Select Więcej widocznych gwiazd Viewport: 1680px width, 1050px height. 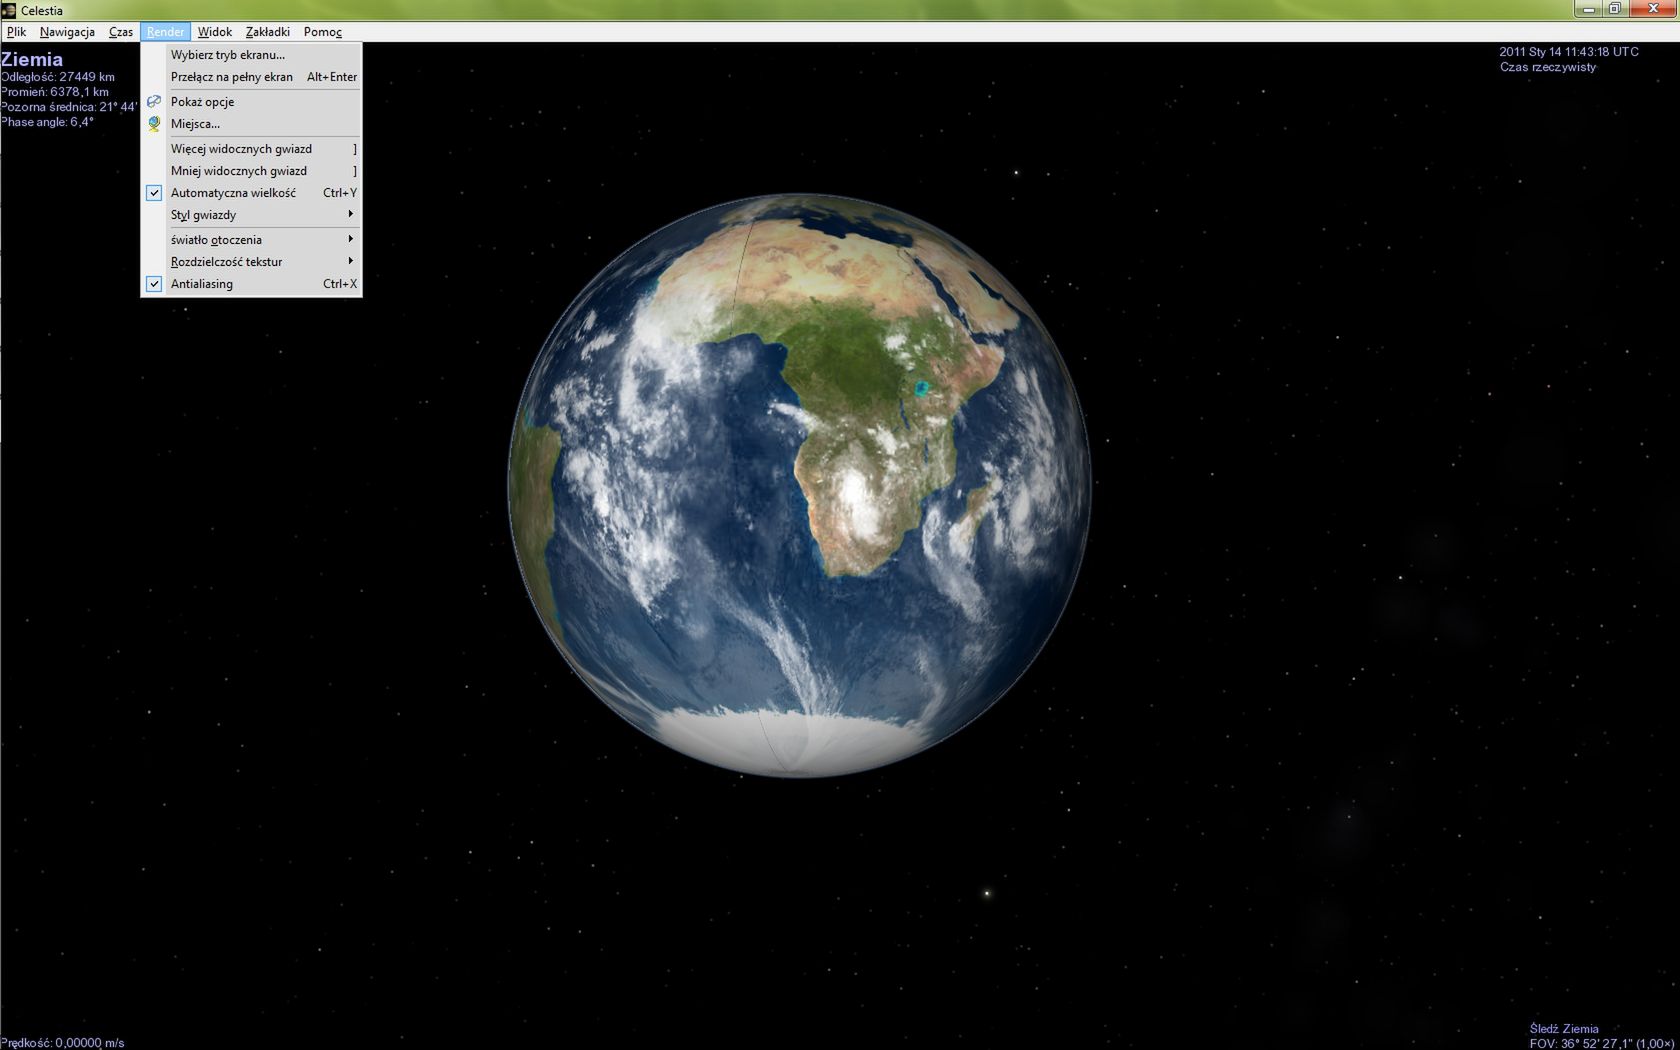coord(251,149)
